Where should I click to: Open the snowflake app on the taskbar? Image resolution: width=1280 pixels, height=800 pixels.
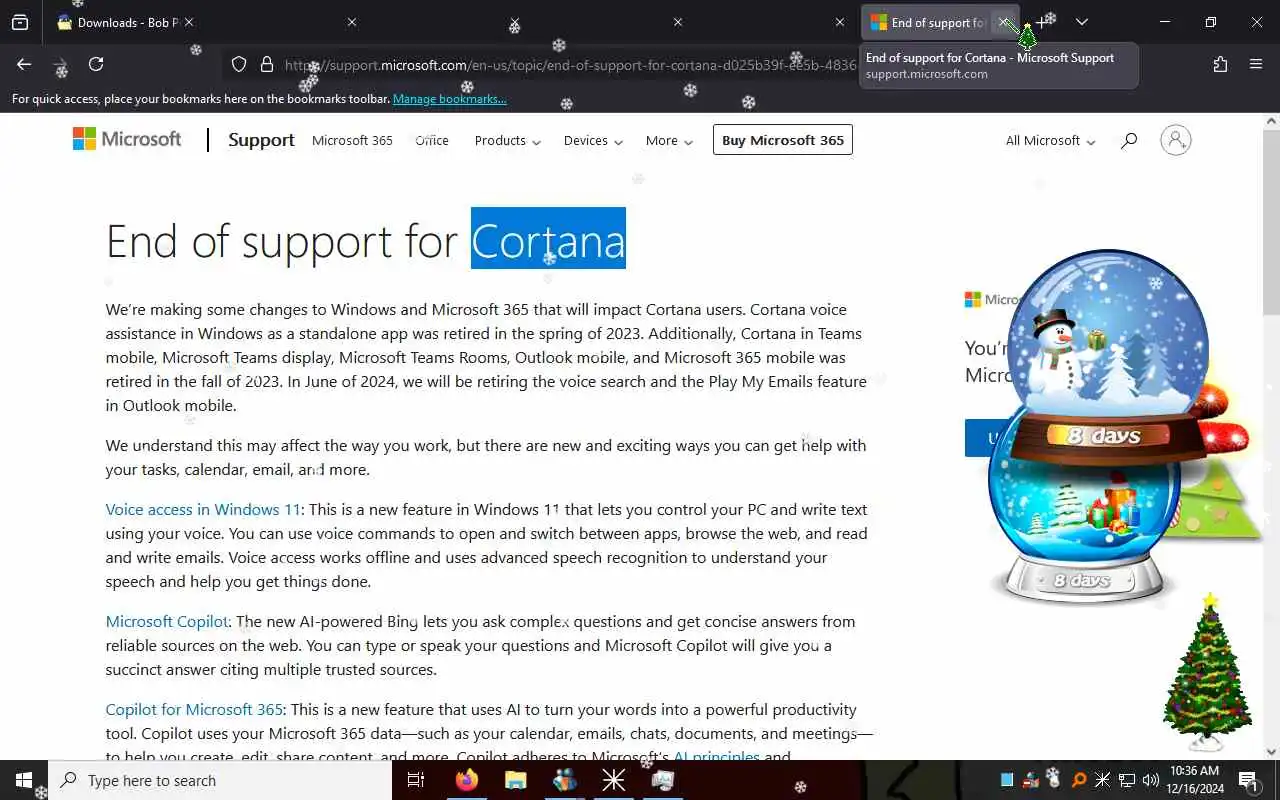(x=613, y=780)
